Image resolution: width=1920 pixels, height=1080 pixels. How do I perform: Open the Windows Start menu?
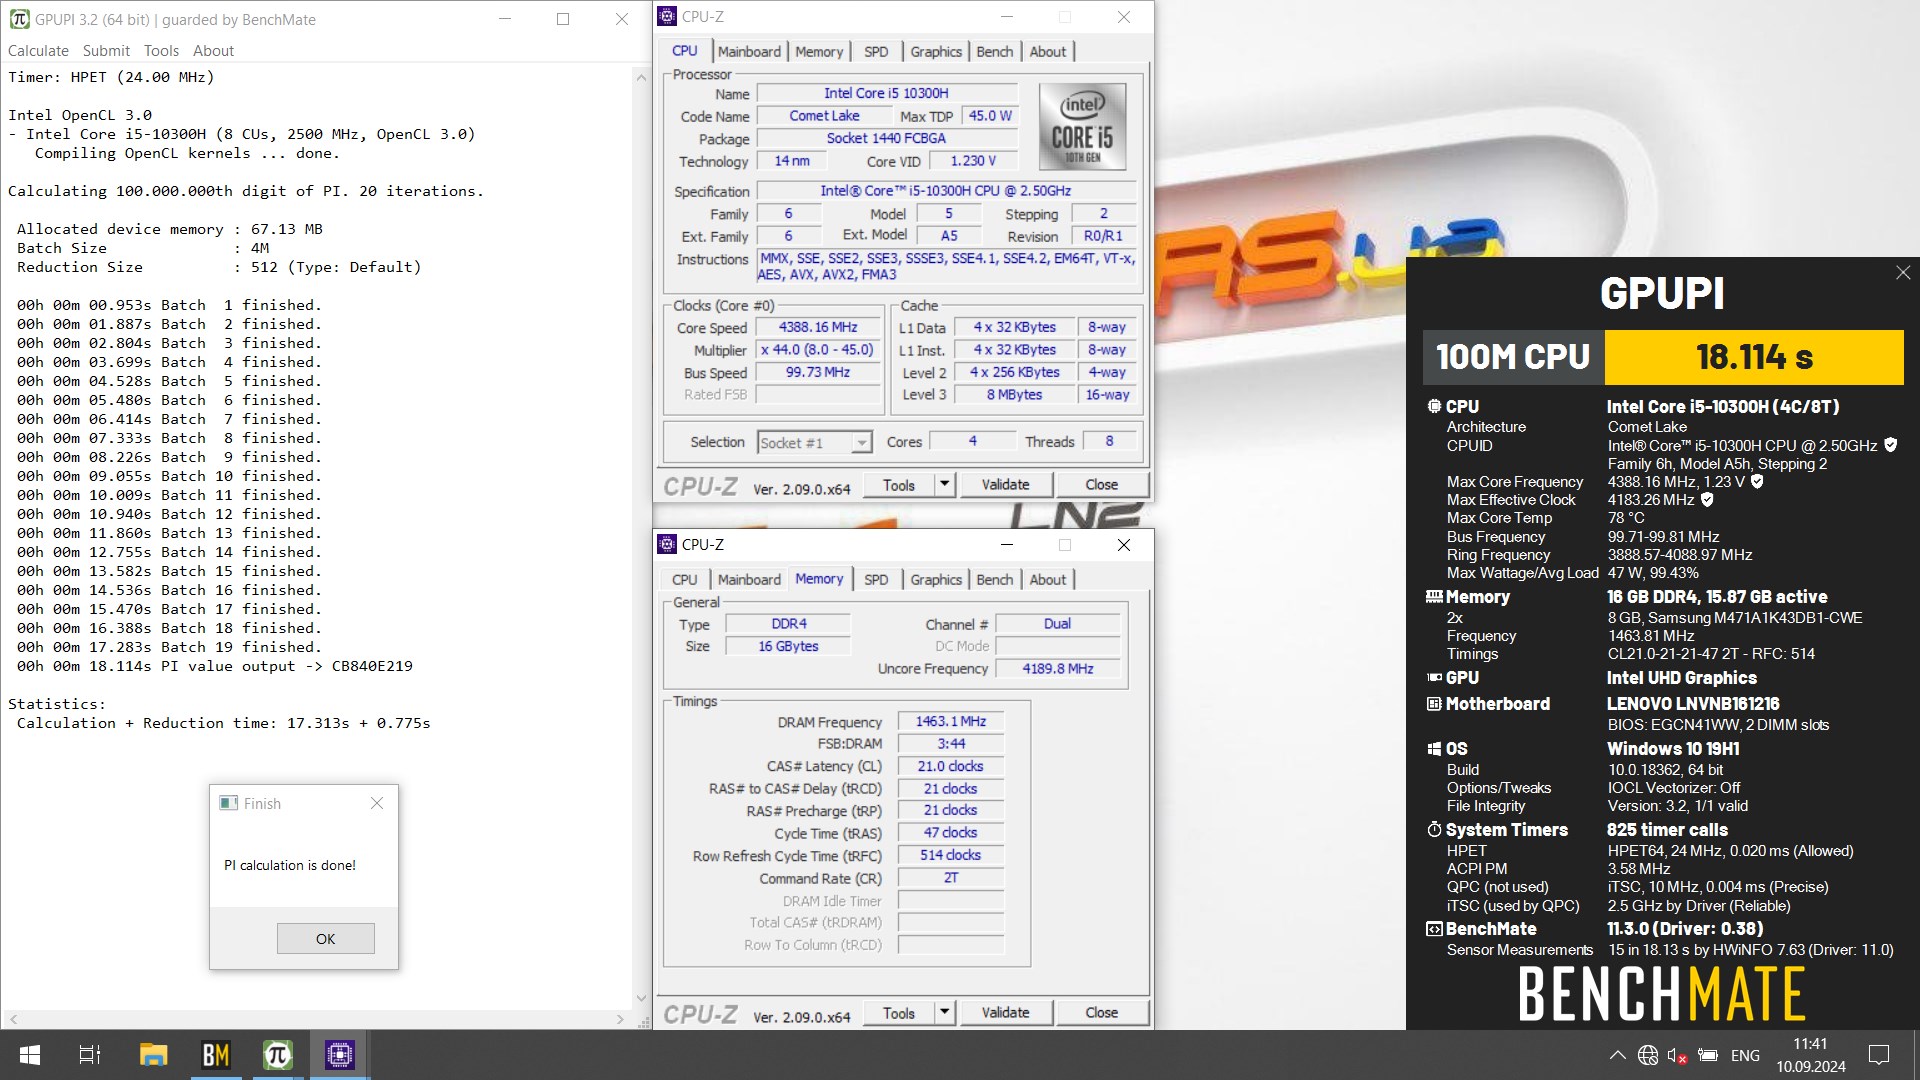point(29,1055)
